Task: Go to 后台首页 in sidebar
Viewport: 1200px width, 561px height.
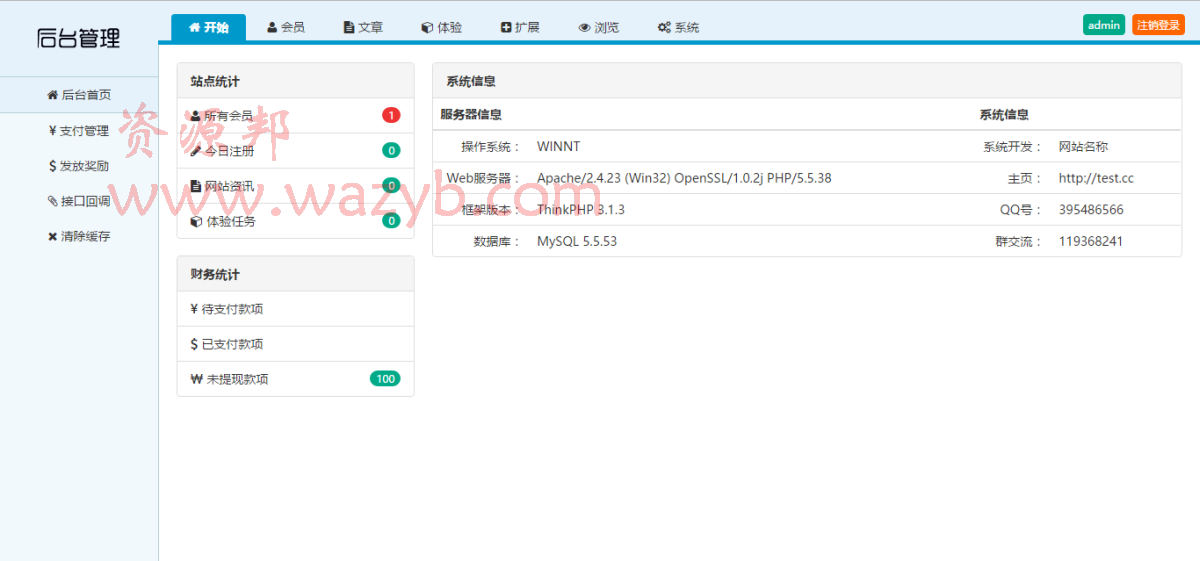Action: (x=79, y=95)
